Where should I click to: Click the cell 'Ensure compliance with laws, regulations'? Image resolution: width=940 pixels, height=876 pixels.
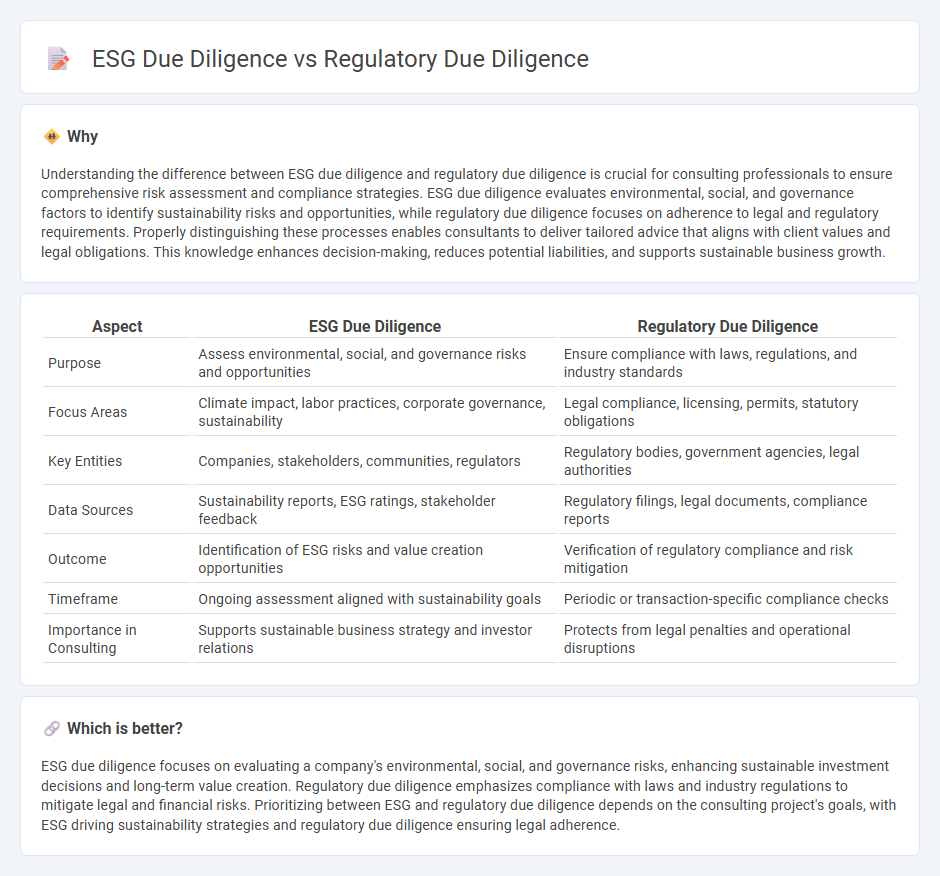click(x=727, y=363)
